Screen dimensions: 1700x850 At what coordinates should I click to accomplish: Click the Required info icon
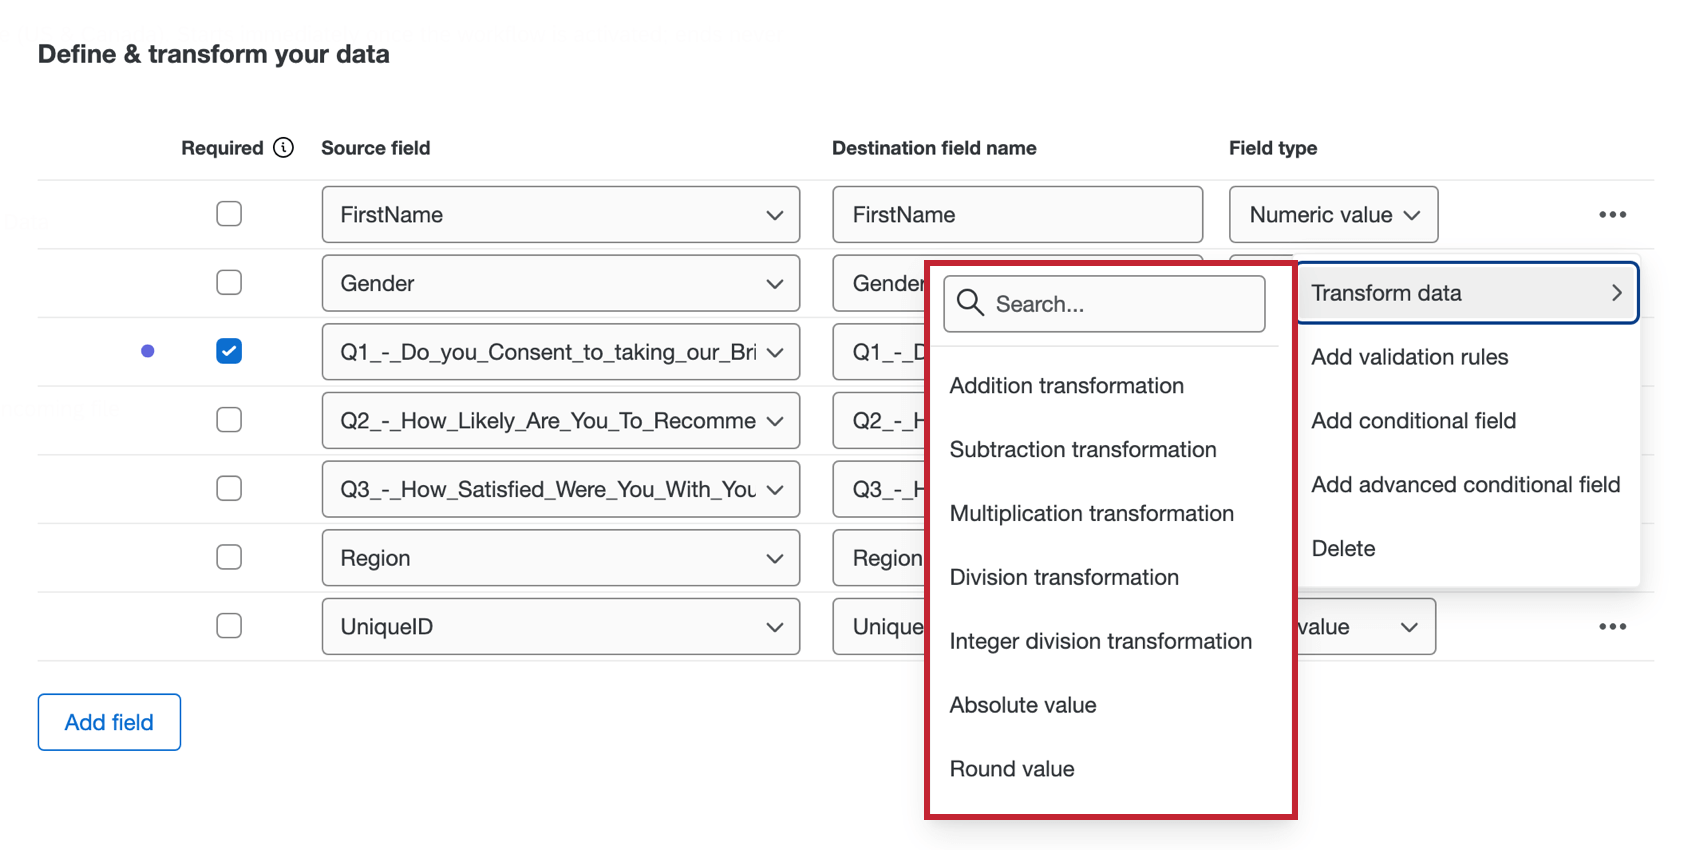[284, 148]
